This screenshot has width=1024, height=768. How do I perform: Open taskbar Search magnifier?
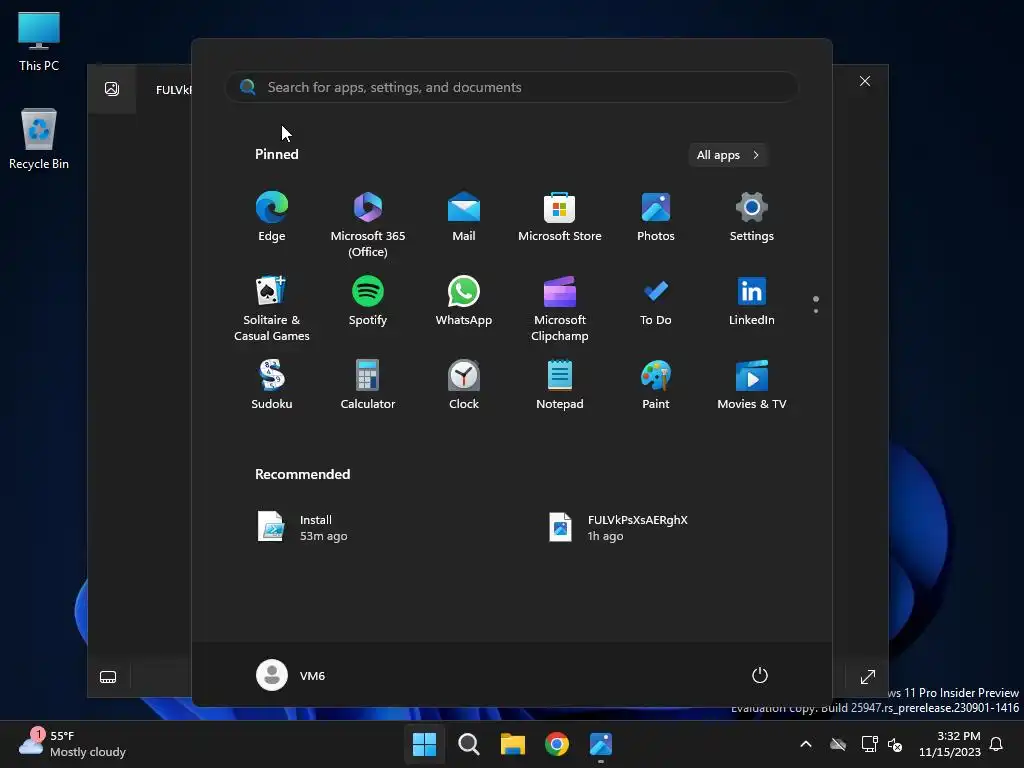468,744
